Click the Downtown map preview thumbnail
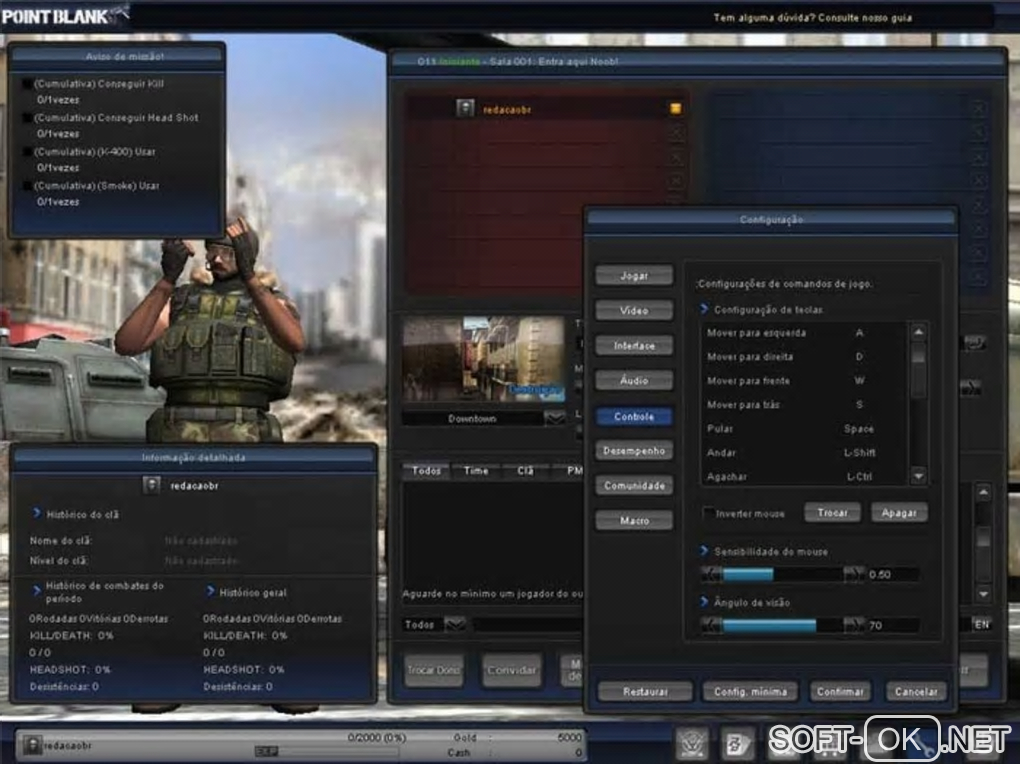 coord(483,359)
